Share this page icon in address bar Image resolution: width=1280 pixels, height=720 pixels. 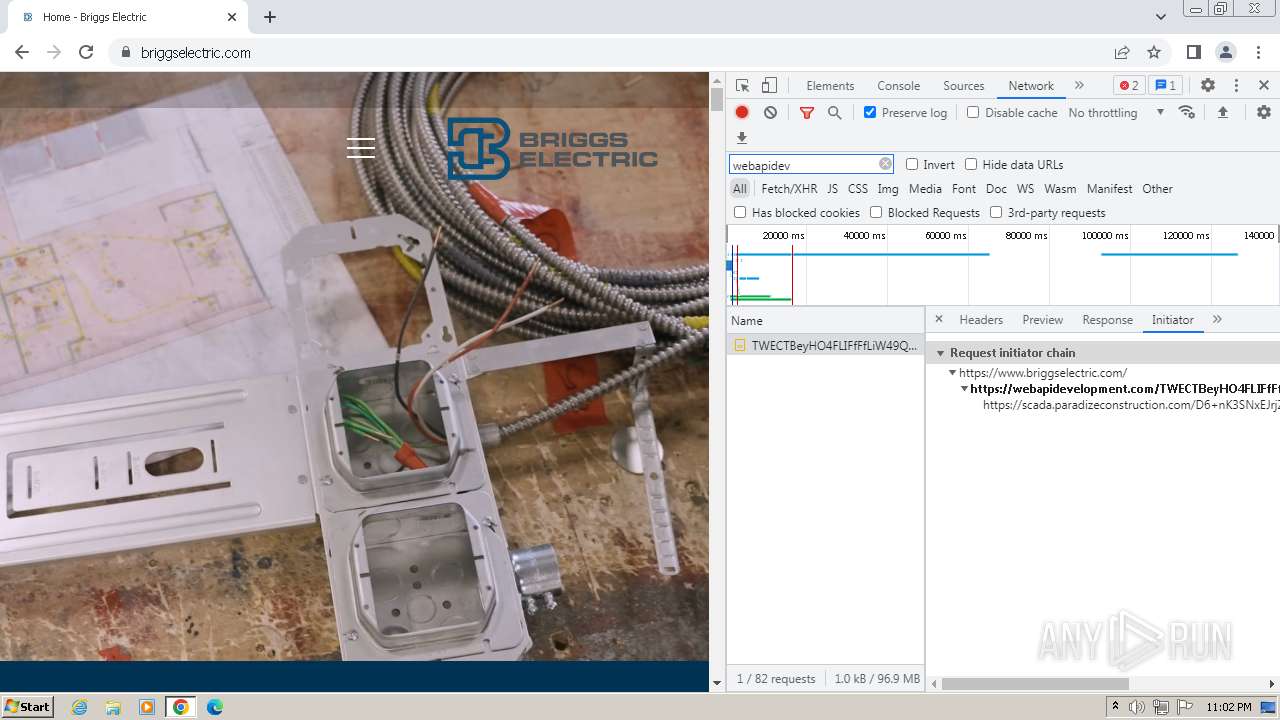point(1122,52)
